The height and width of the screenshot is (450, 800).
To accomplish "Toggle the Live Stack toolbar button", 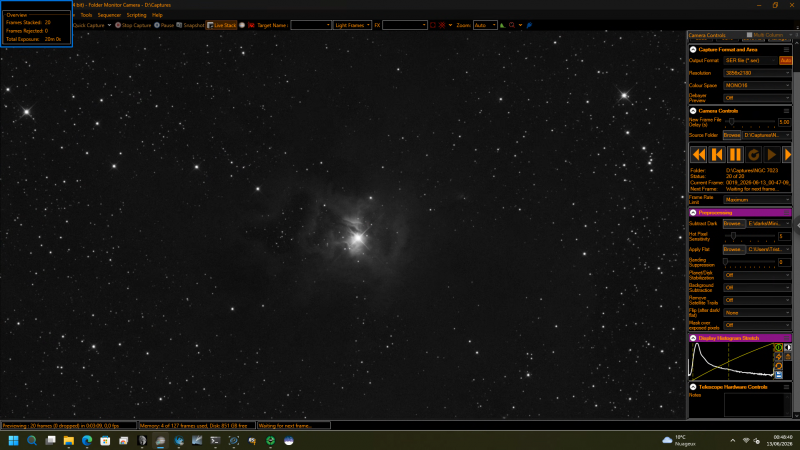I will pyautogui.click(x=221, y=25).
